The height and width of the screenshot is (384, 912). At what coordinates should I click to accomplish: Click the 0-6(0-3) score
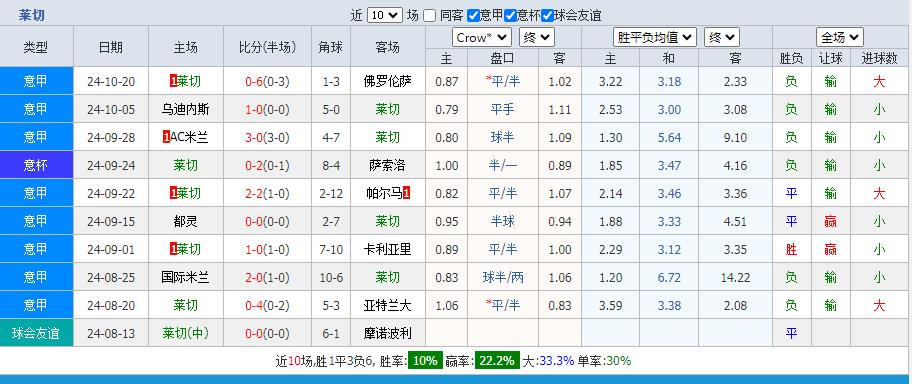[268, 81]
